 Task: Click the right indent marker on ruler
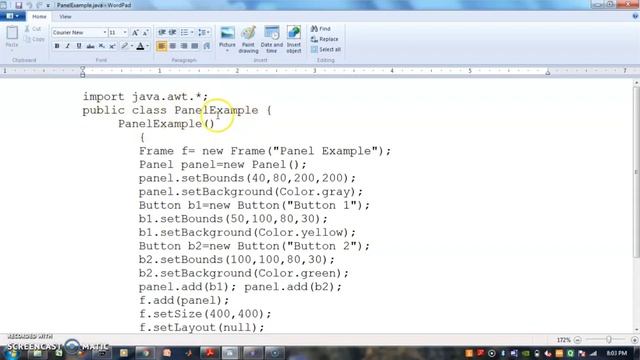pos(548,73)
